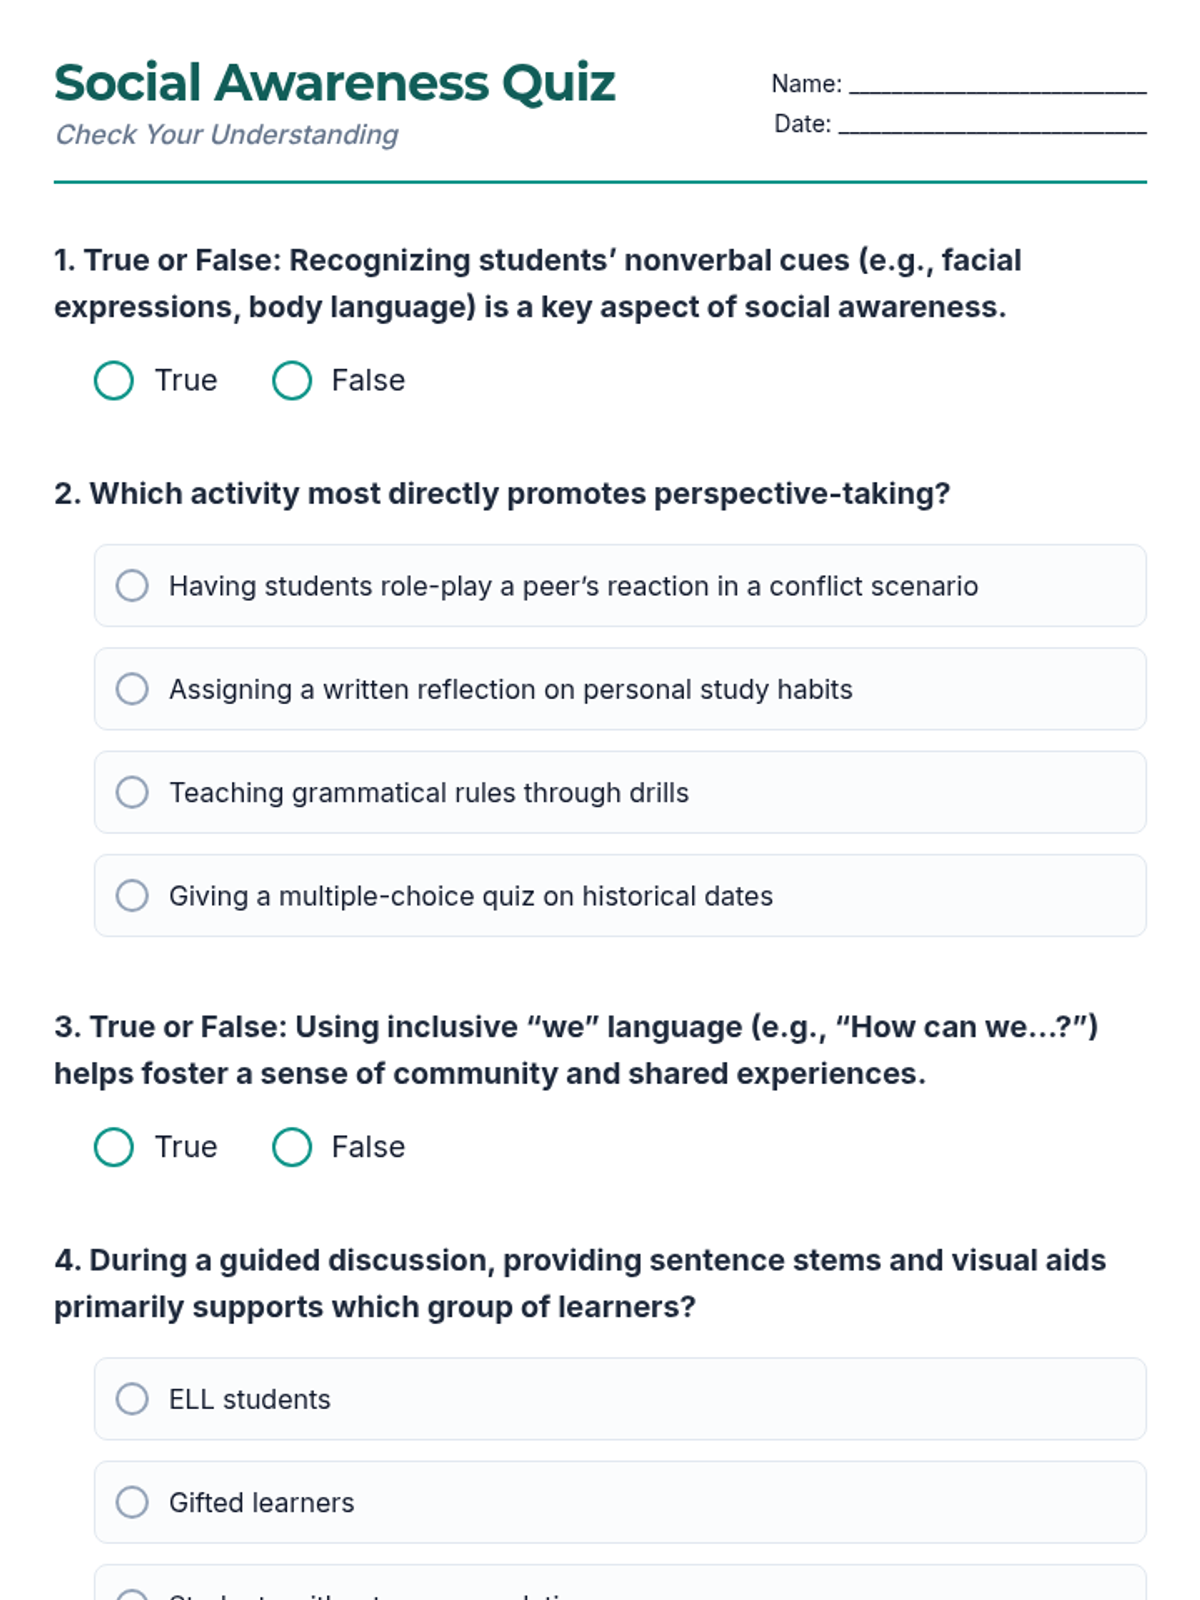Click question 4 guided discussion heading
The image size is (1200, 1600).
pos(580,1283)
